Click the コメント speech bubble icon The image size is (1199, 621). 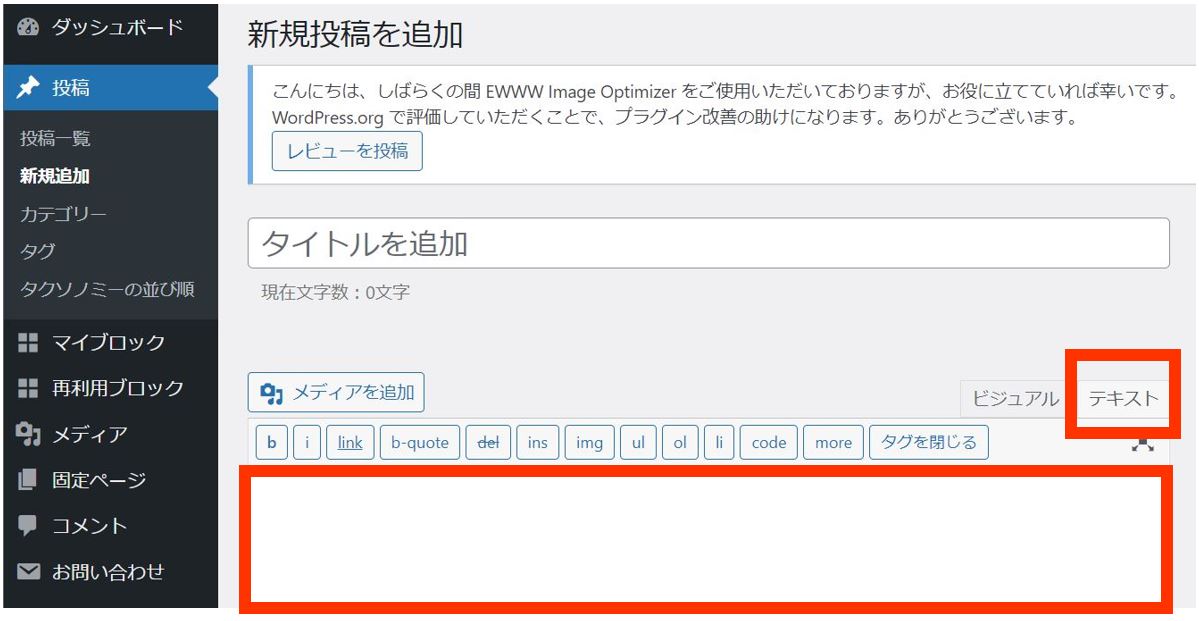29,526
